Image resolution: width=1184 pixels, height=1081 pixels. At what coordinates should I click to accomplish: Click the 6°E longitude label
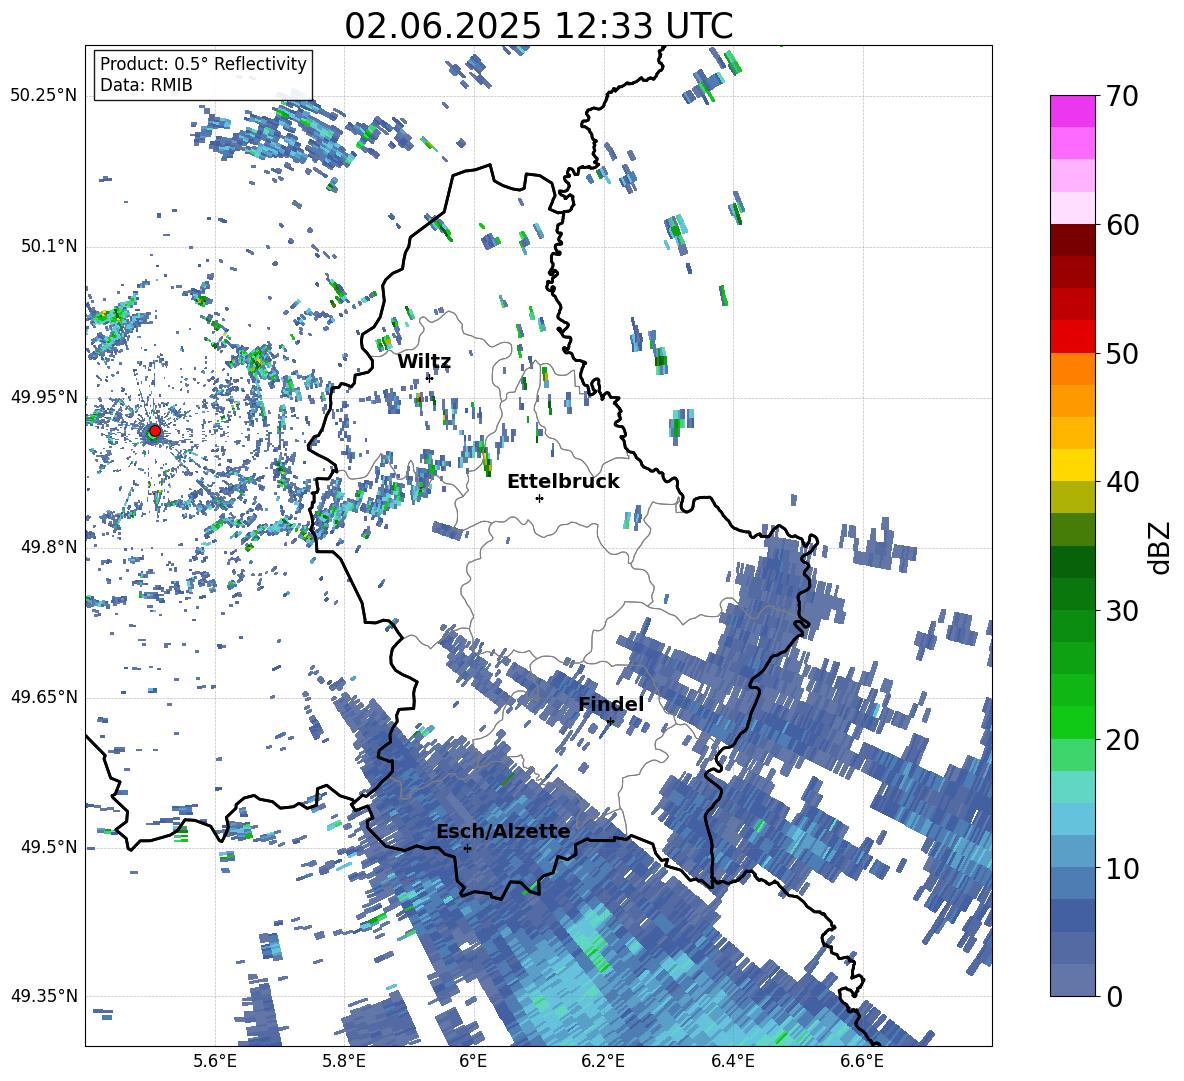tap(473, 1061)
